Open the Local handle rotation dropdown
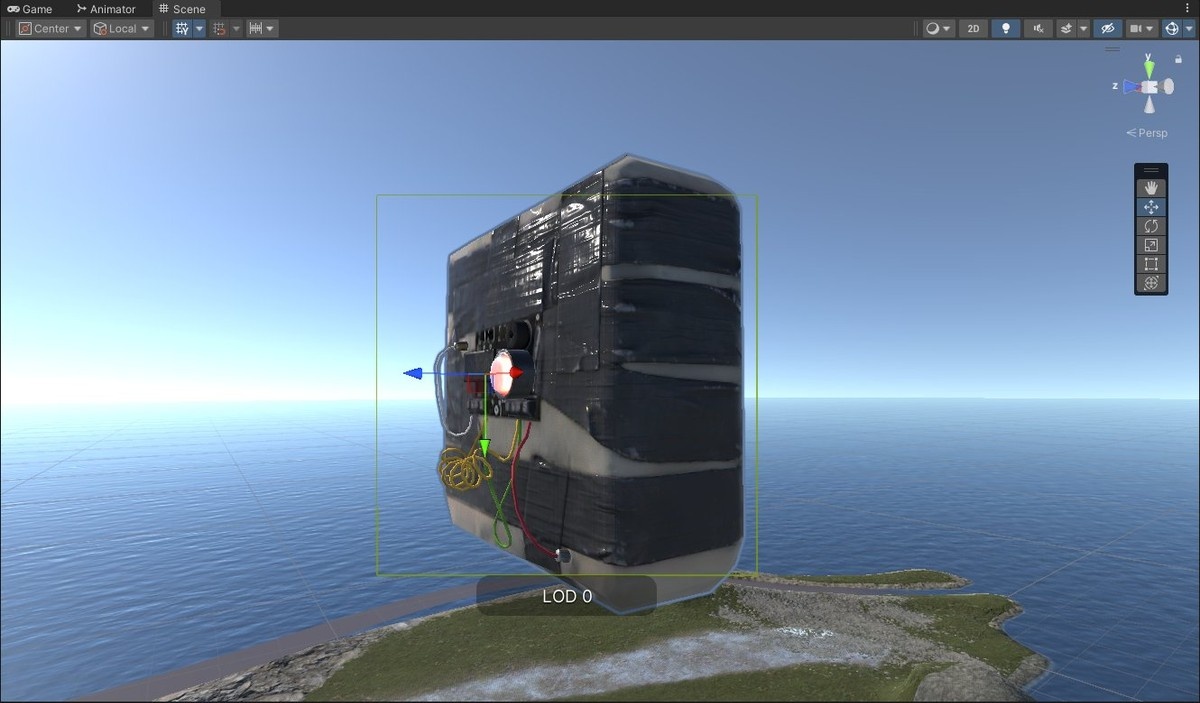The width and height of the screenshot is (1200, 703). click(x=121, y=29)
